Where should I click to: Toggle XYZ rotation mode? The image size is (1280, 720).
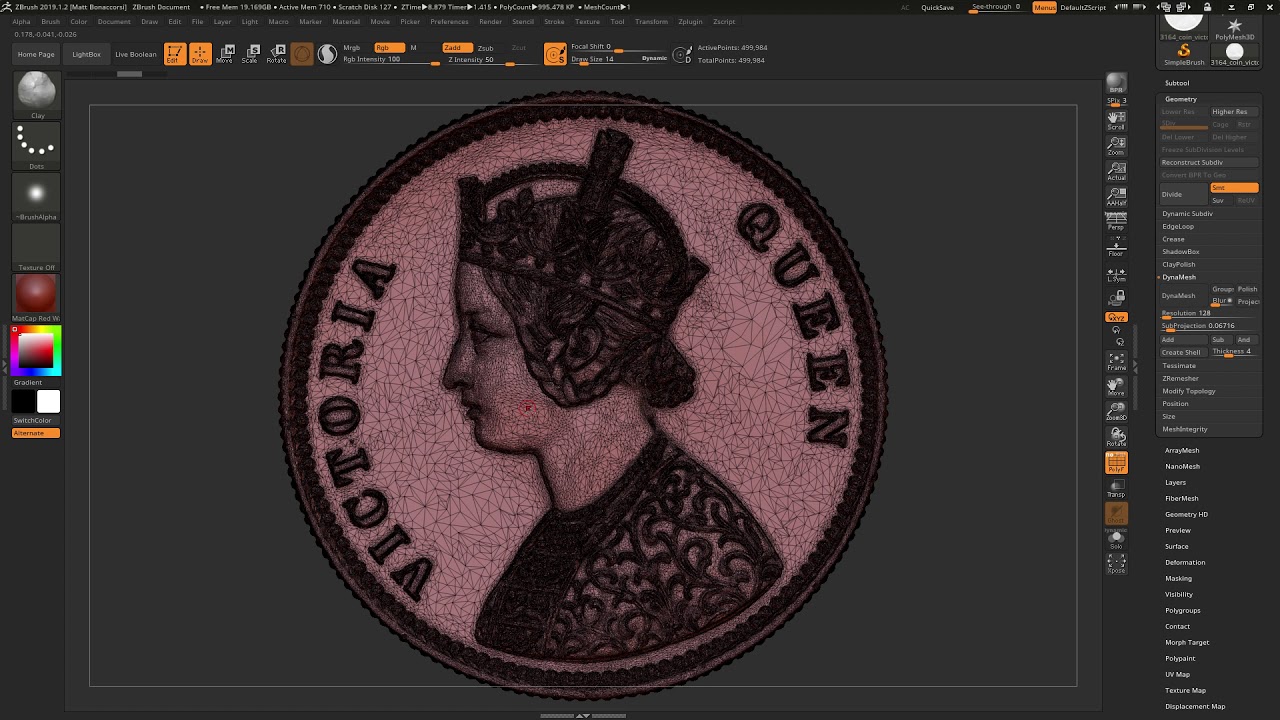[1116, 317]
